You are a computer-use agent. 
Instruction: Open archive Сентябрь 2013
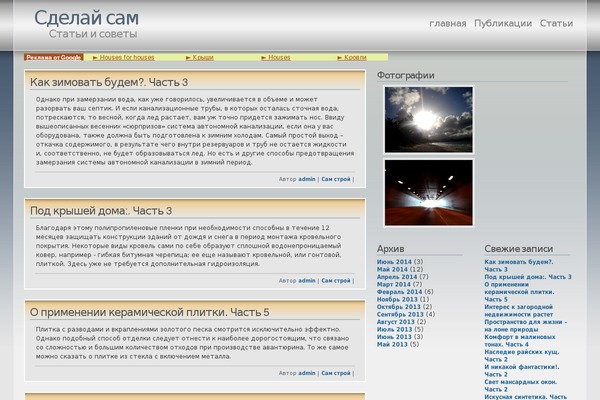click(x=400, y=314)
